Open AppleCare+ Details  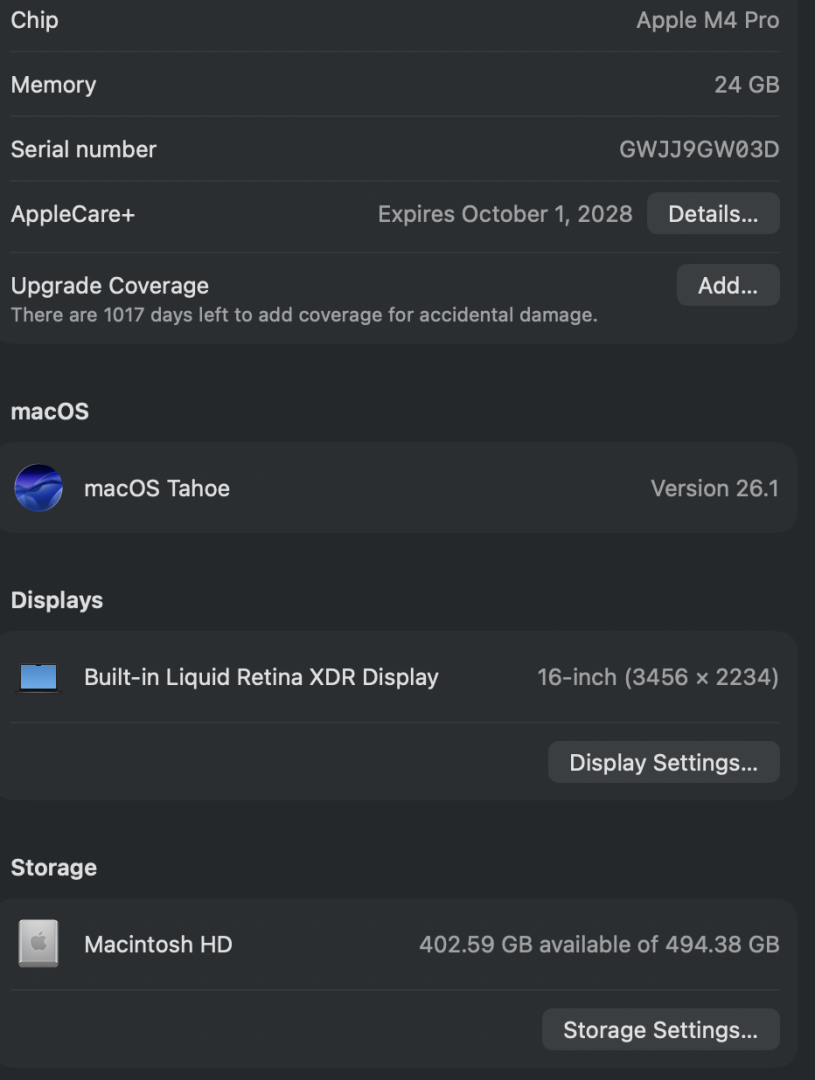[712, 214]
